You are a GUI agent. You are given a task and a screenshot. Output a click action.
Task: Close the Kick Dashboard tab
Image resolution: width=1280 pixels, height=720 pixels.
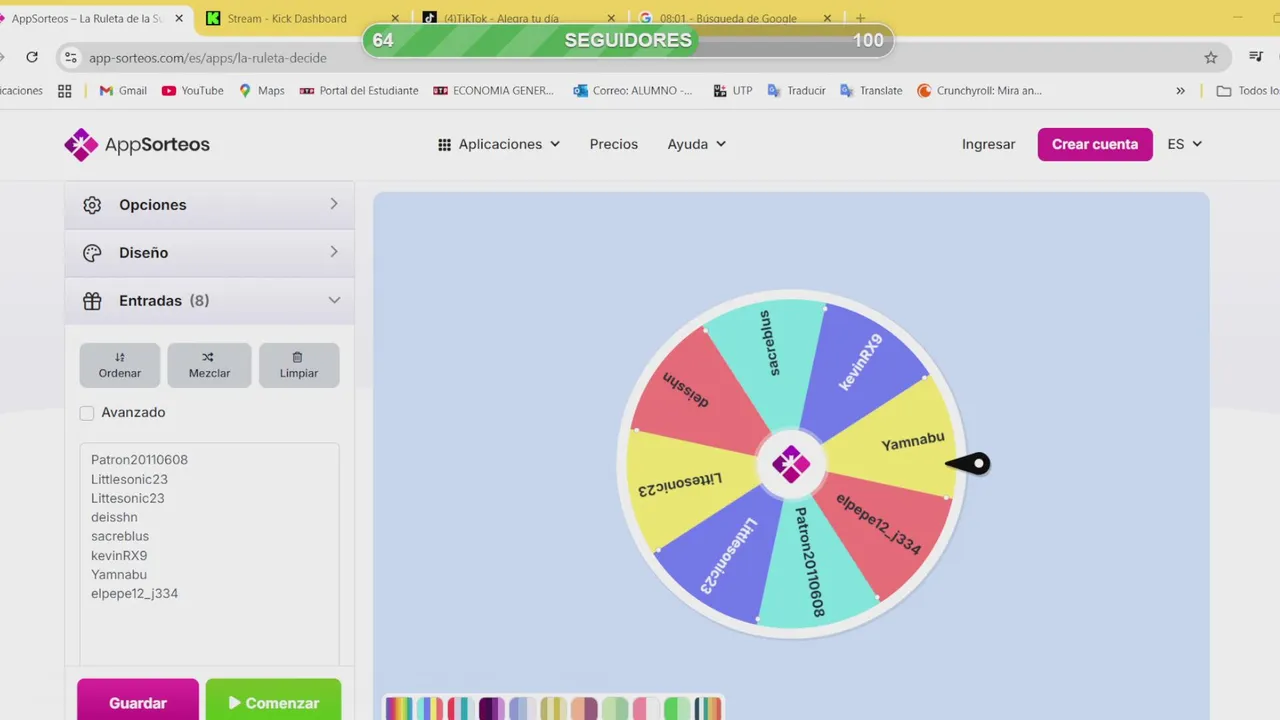395,18
